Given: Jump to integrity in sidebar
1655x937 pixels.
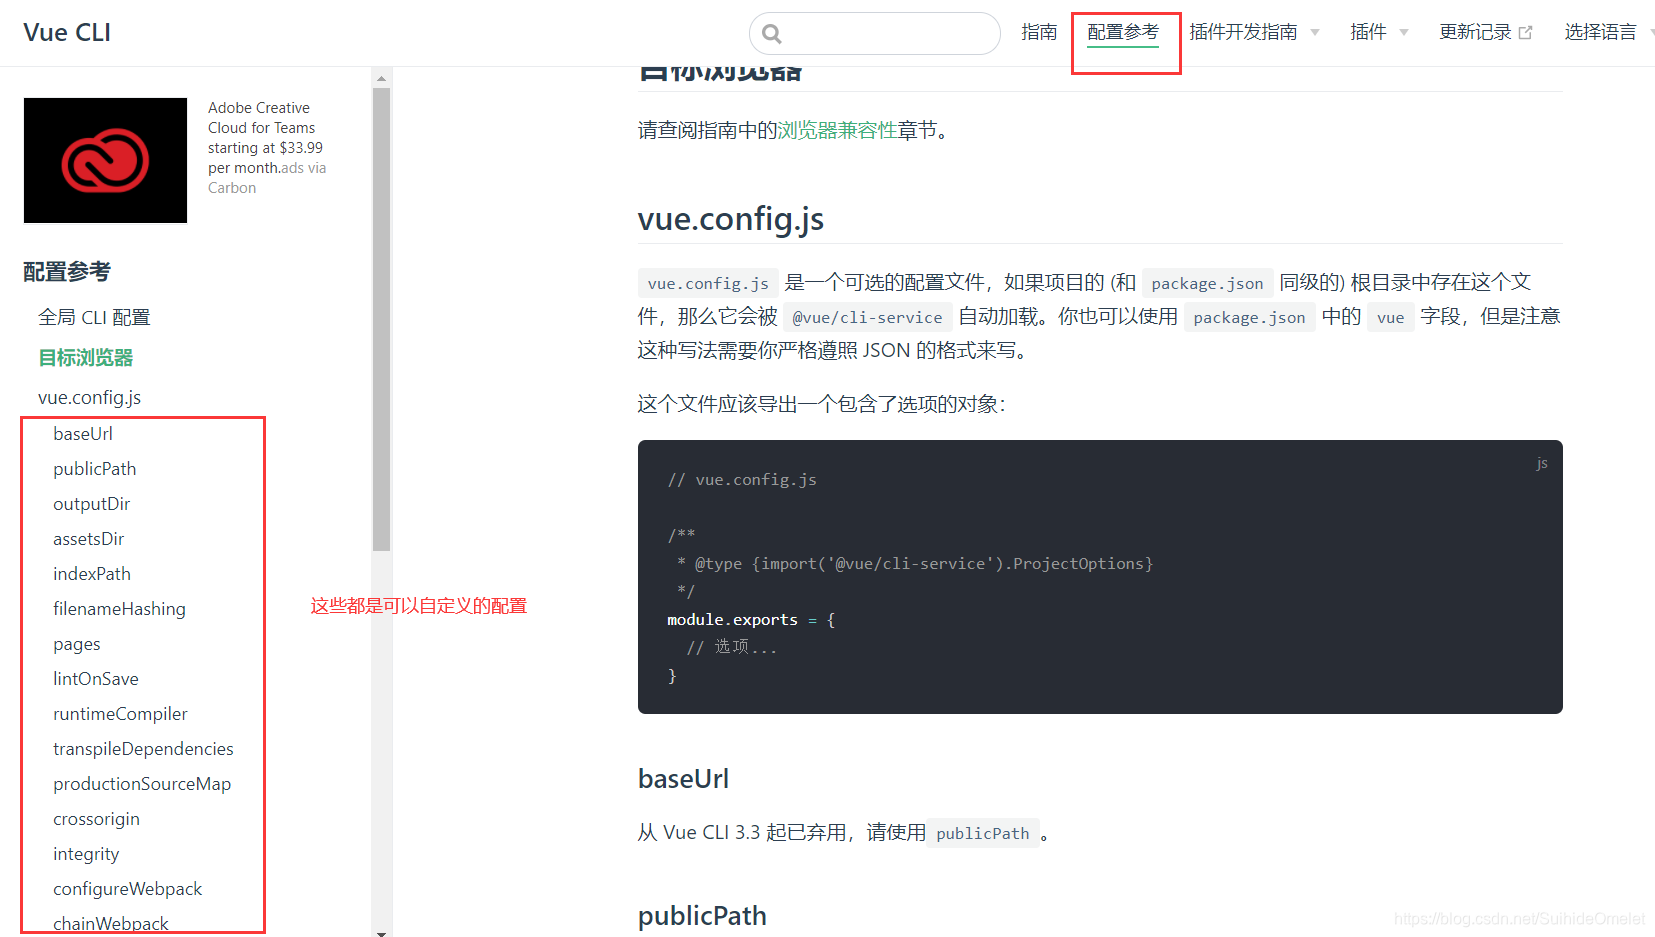Looking at the screenshot, I should (86, 853).
